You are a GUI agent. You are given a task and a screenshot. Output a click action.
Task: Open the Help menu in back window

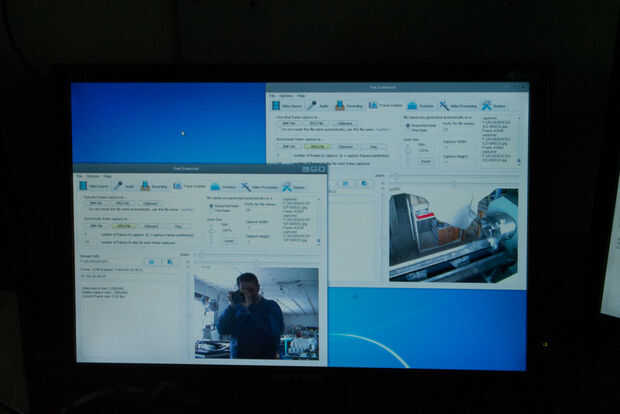point(301,96)
